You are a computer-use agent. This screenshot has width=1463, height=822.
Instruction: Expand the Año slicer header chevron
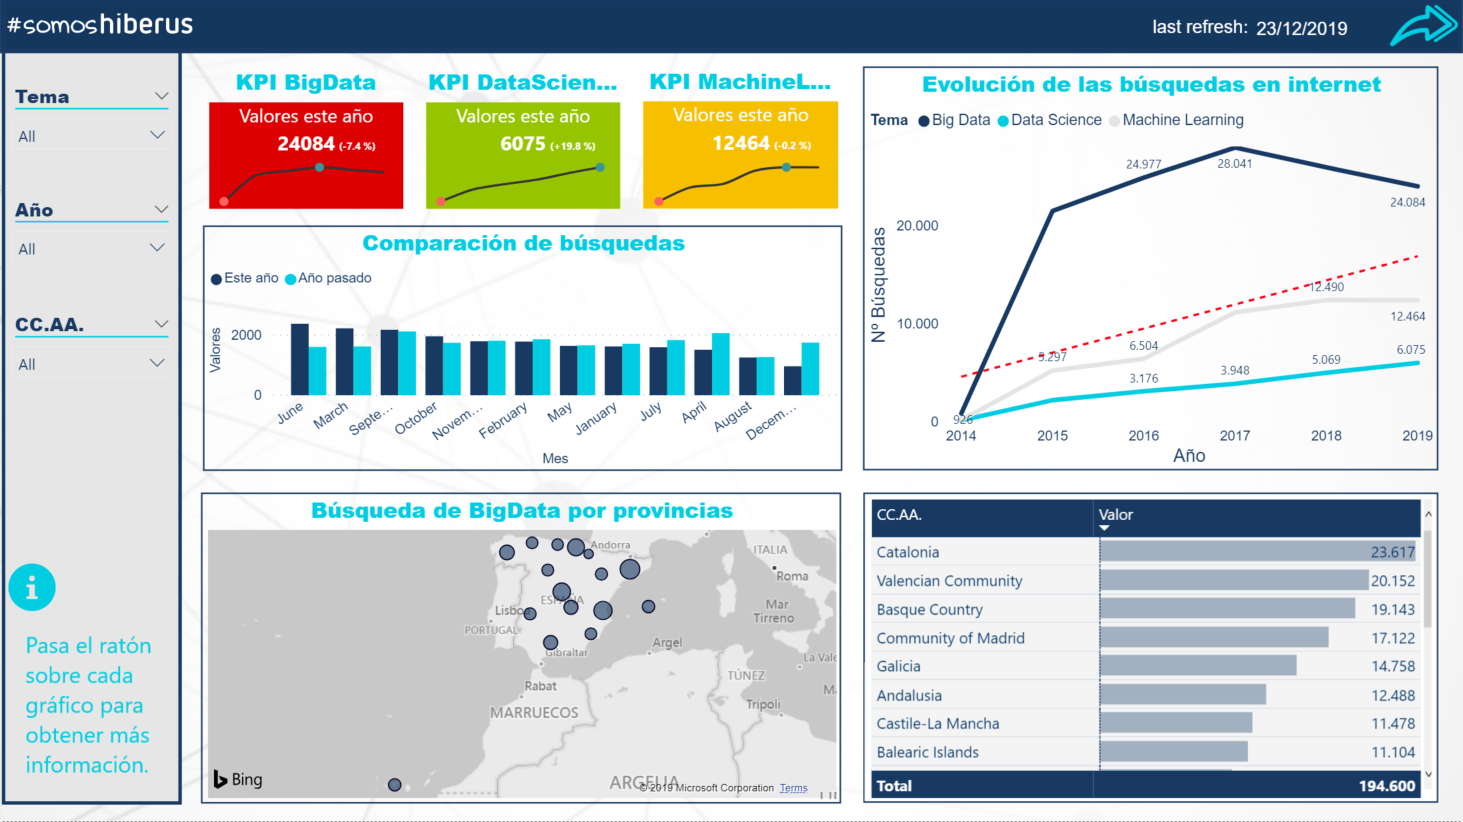pos(161,209)
